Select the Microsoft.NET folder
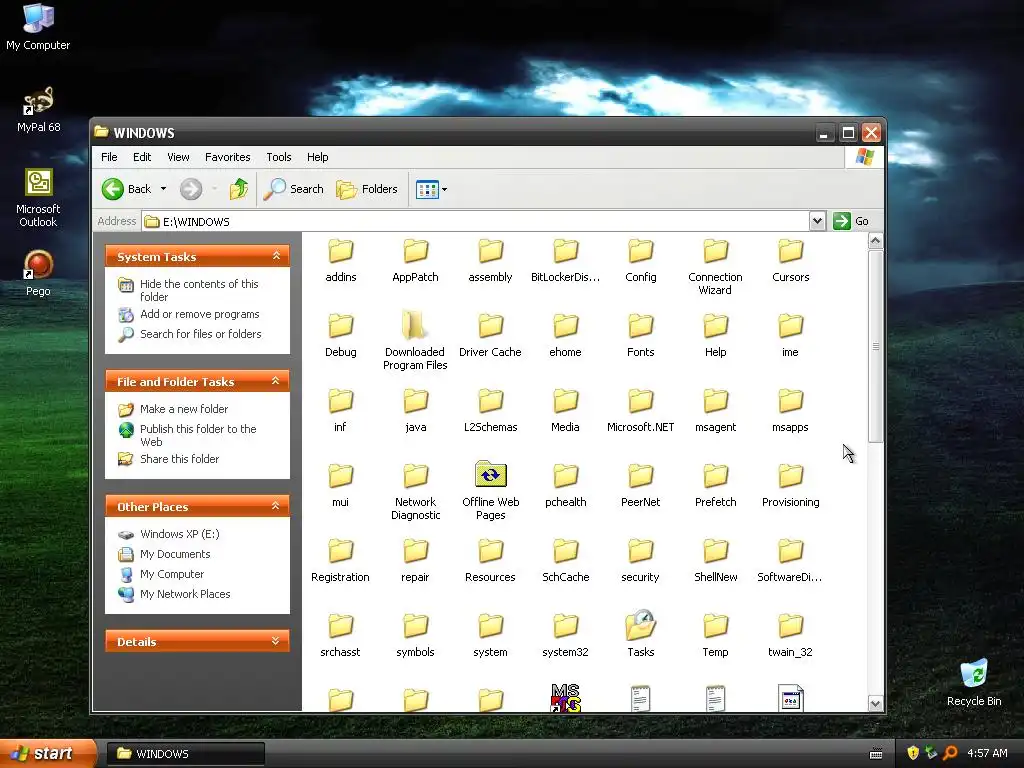Image resolution: width=1024 pixels, height=768 pixels. pos(641,411)
